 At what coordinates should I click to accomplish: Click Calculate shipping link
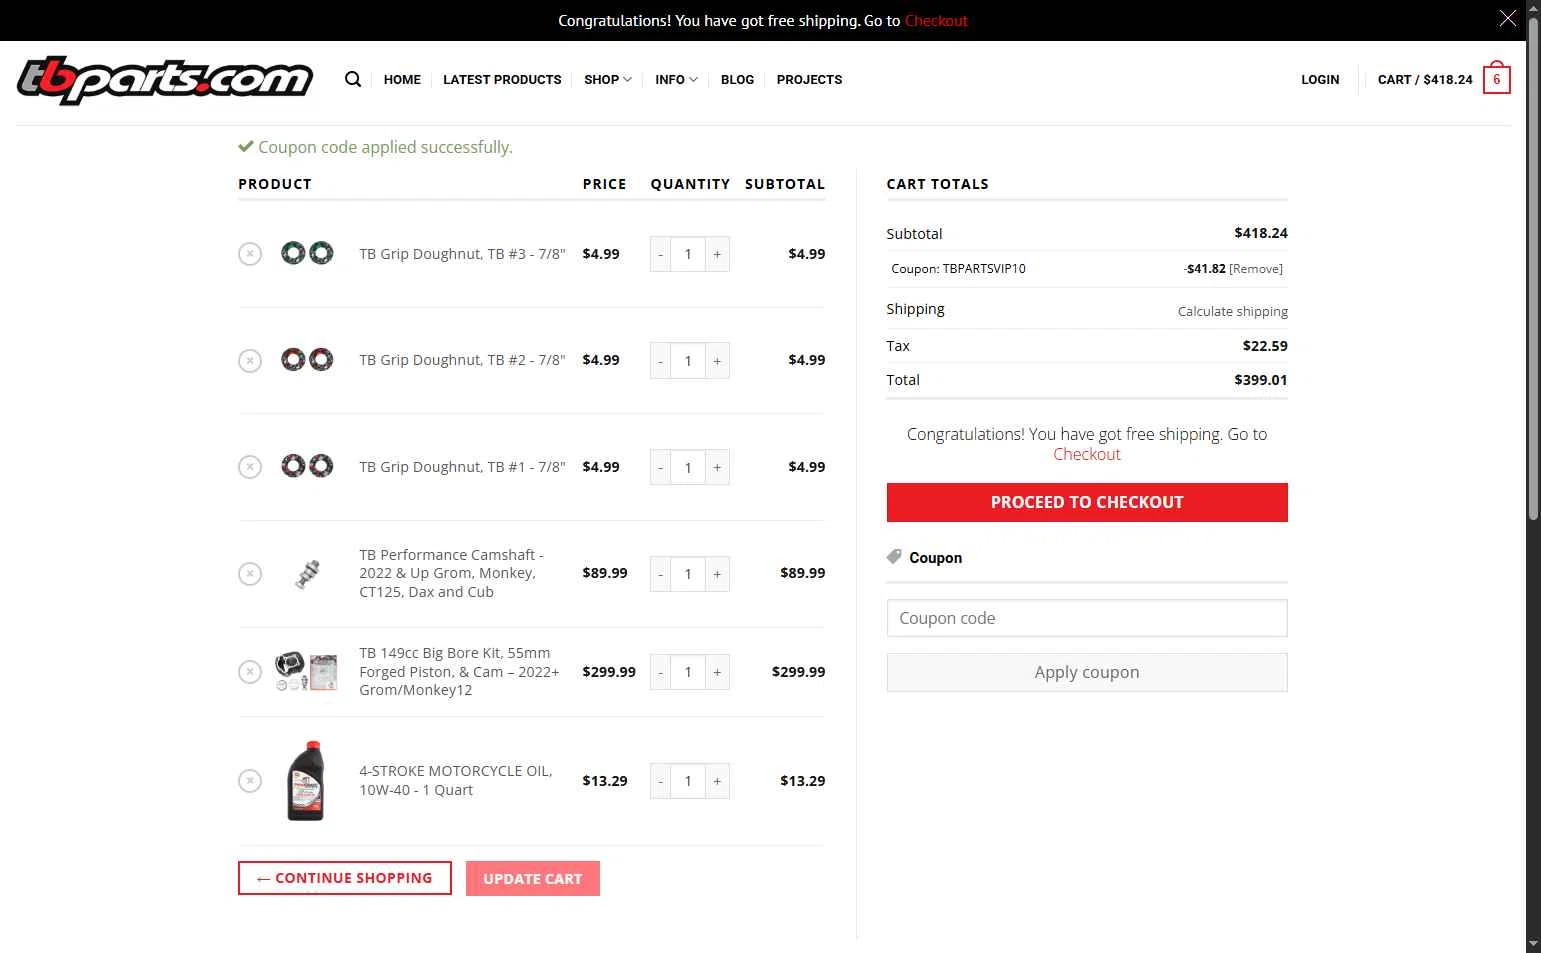coord(1233,311)
